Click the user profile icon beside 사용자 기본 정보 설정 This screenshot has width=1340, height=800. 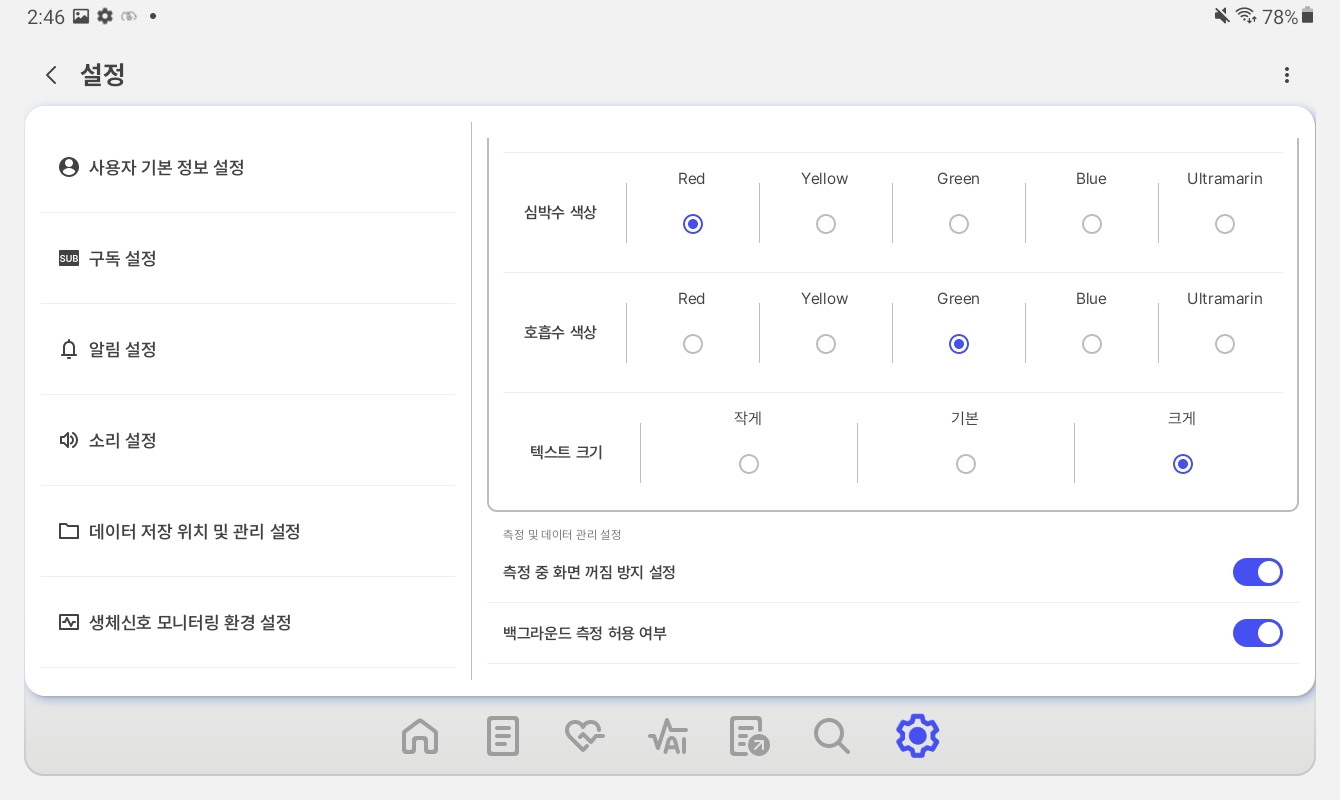tap(69, 167)
